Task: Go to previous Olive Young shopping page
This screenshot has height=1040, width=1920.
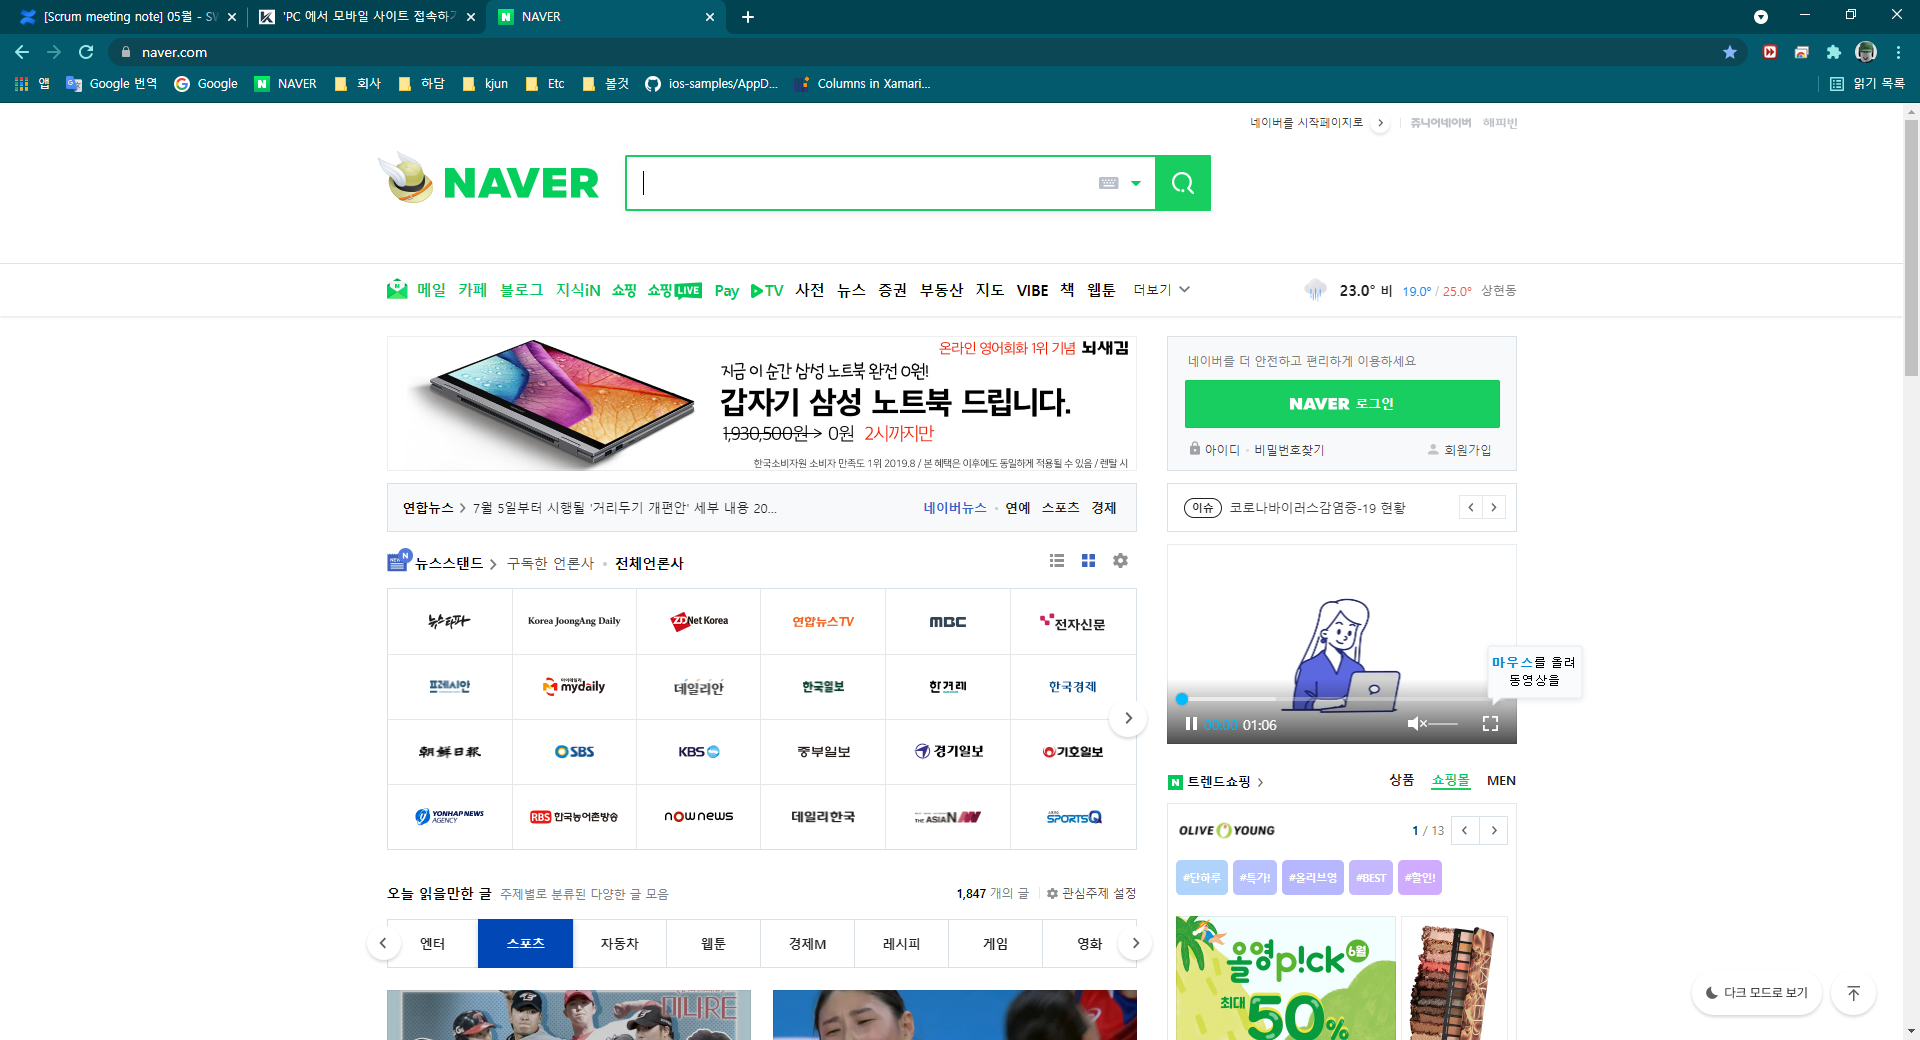Action: (x=1465, y=831)
